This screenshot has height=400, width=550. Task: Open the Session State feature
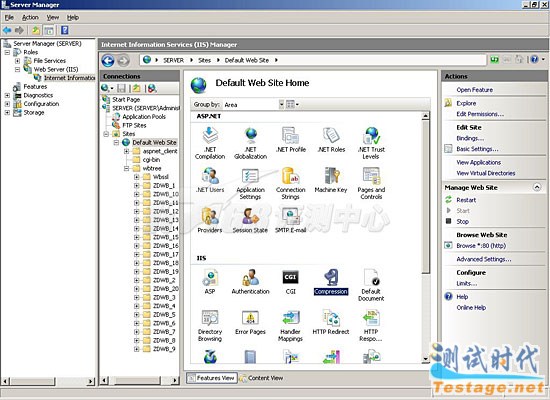click(250, 220)
